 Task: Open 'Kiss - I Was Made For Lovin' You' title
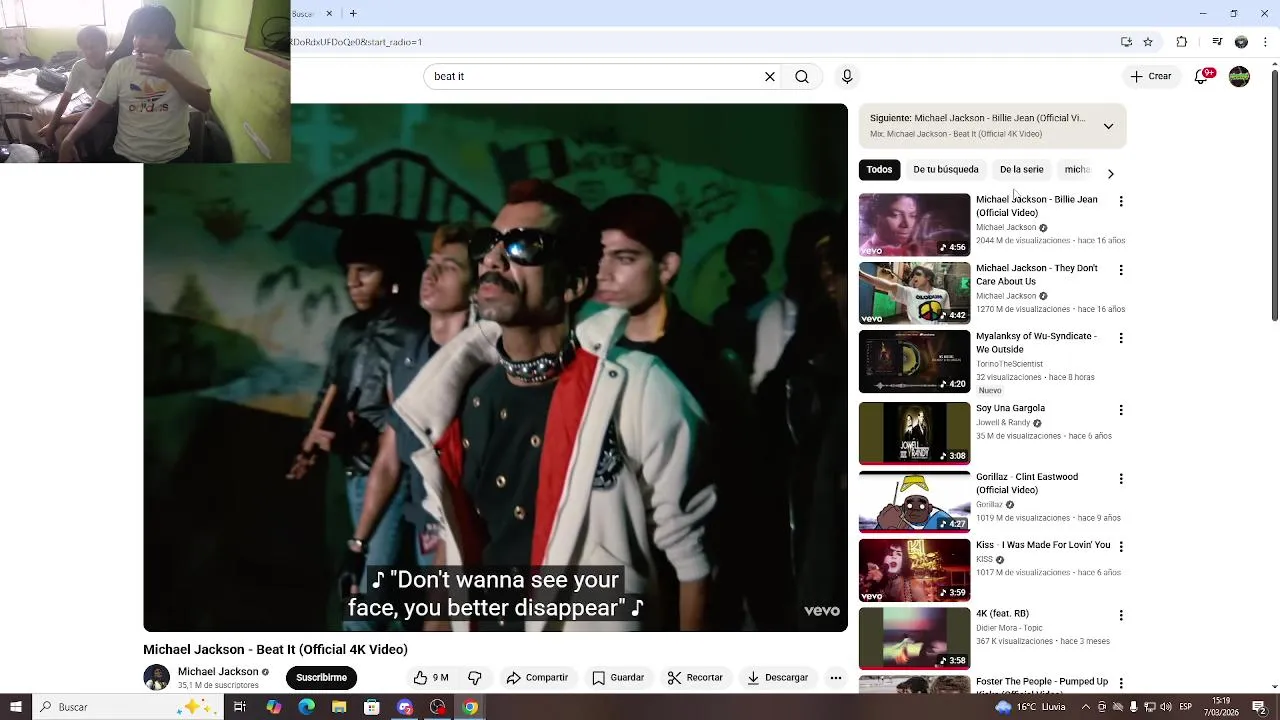pos(1043,545)
